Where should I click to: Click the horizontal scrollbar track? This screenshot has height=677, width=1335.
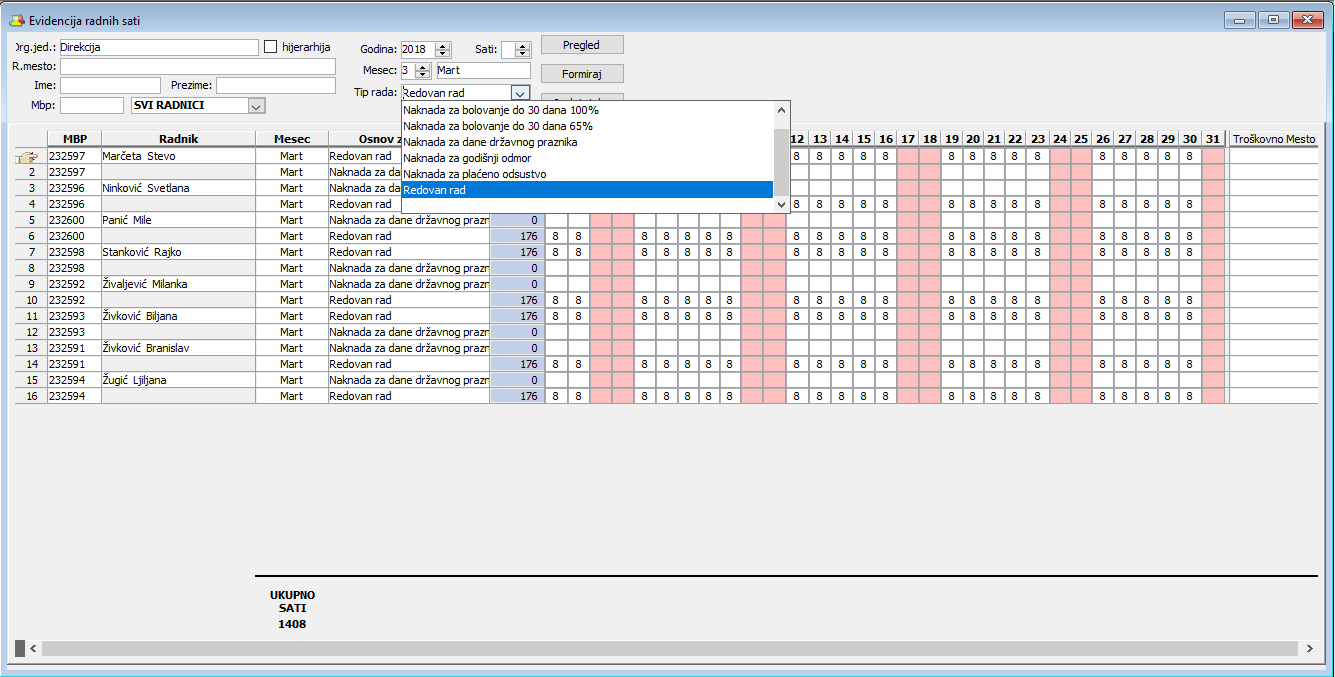pos(668,649)
